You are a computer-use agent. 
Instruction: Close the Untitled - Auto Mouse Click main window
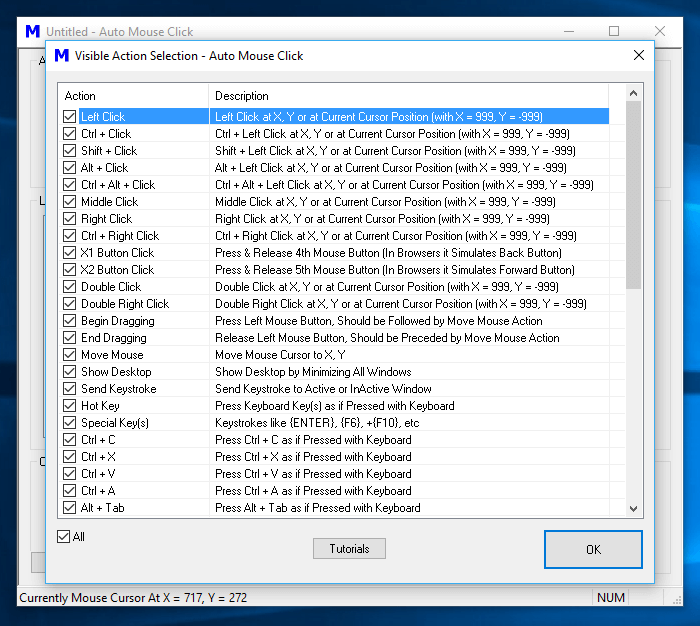660,31
